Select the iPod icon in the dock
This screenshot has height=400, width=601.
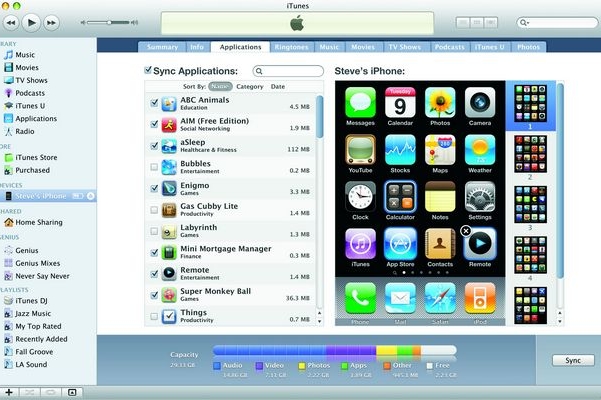click(480, 298)
